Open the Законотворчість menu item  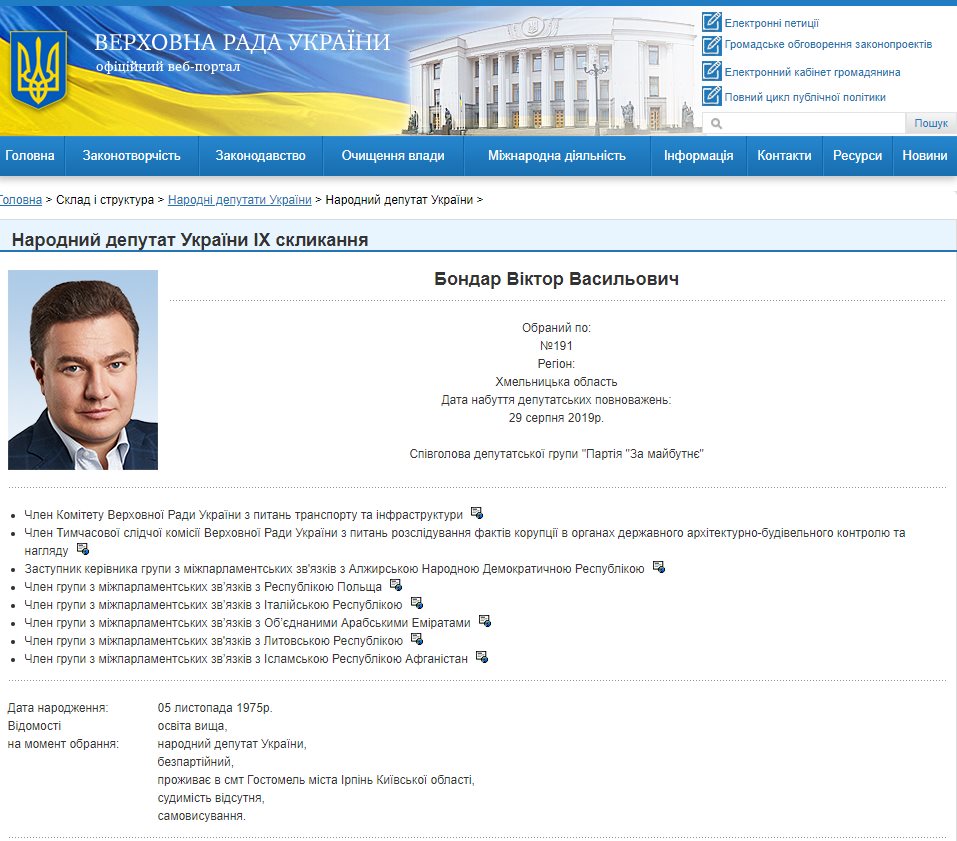click(x=132, y=156)
